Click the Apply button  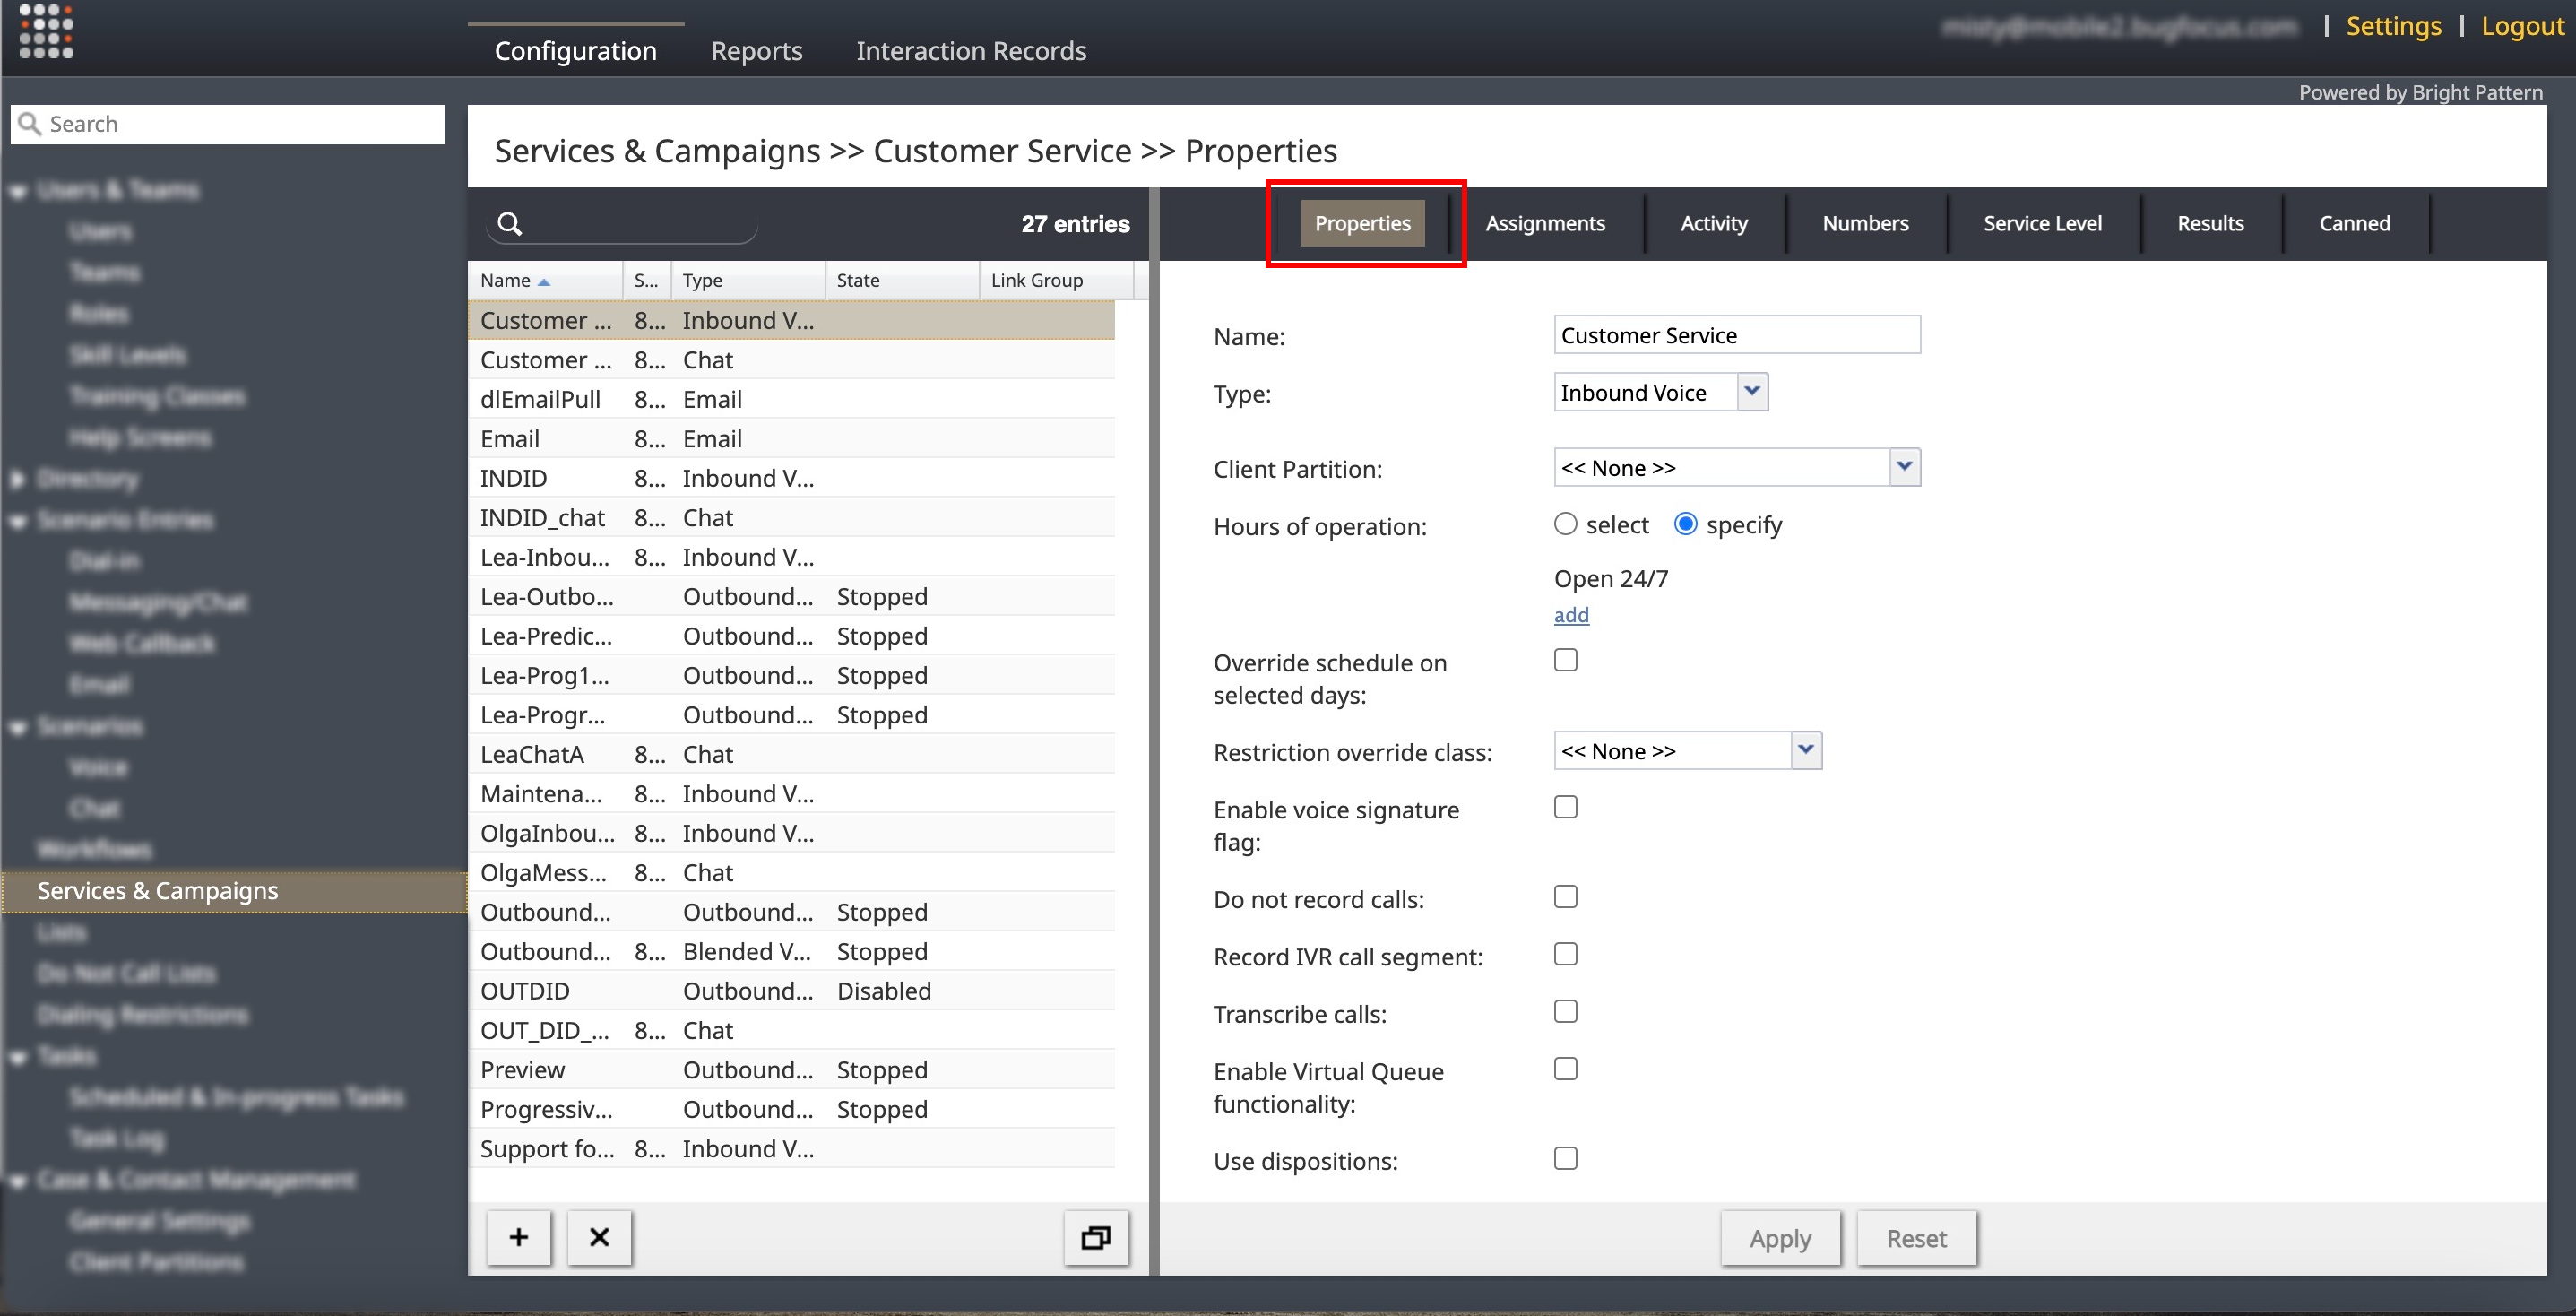point(1780,1238)
